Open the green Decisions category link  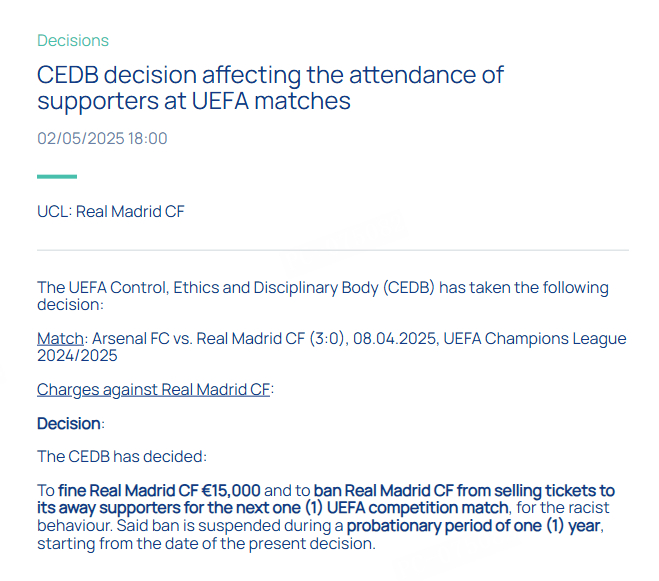click(73, 40)
